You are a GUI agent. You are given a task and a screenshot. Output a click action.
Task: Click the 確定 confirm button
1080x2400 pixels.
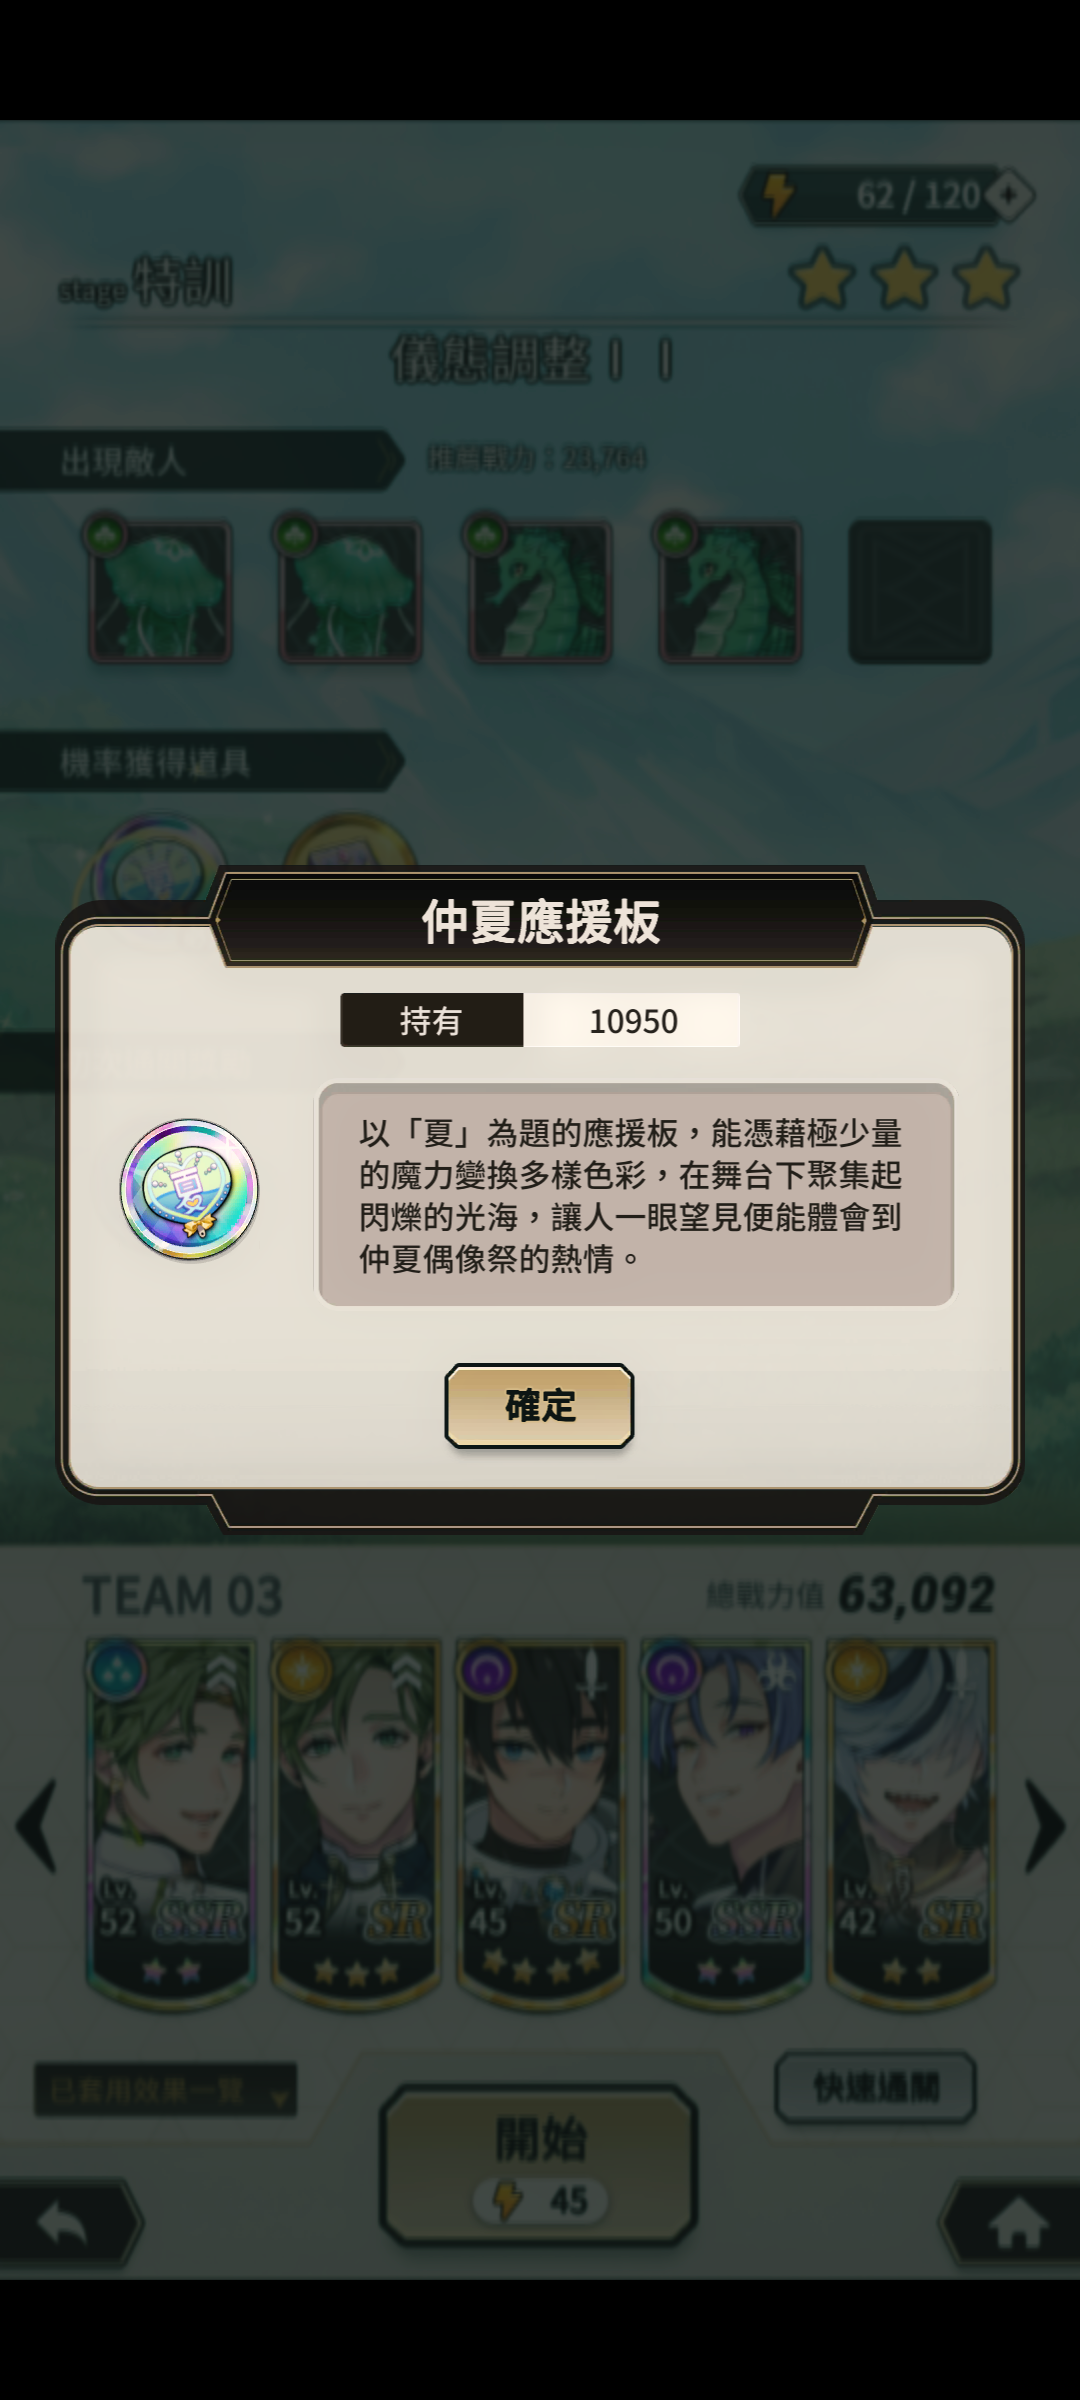point(539,1405)
